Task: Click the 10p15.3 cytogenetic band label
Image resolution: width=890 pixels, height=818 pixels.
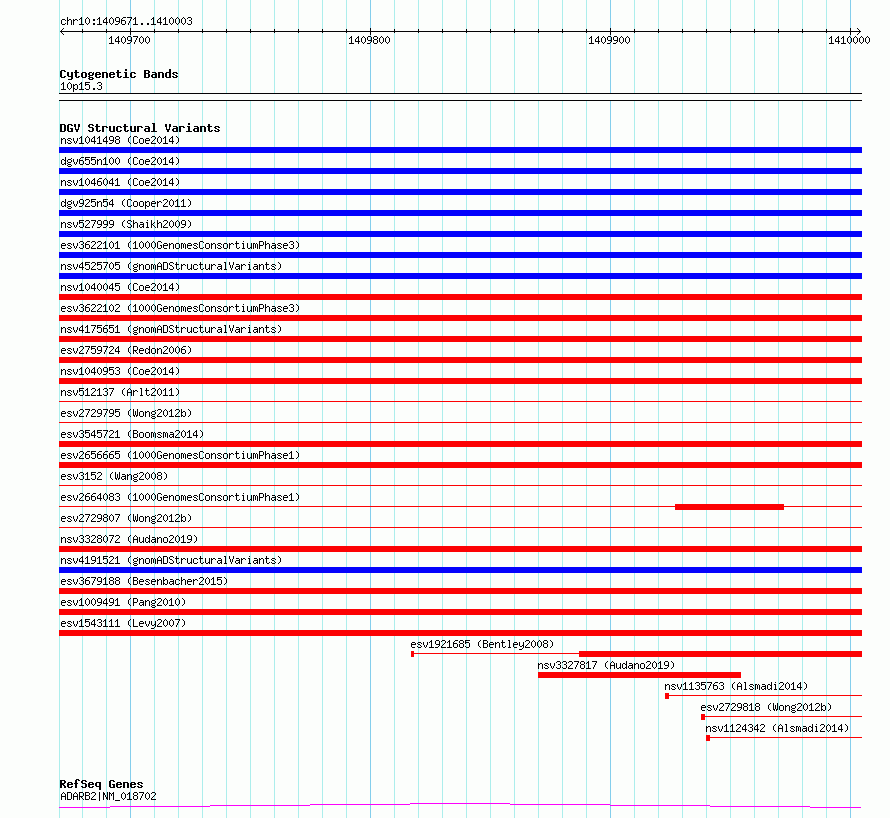Action: coord(81,86)
